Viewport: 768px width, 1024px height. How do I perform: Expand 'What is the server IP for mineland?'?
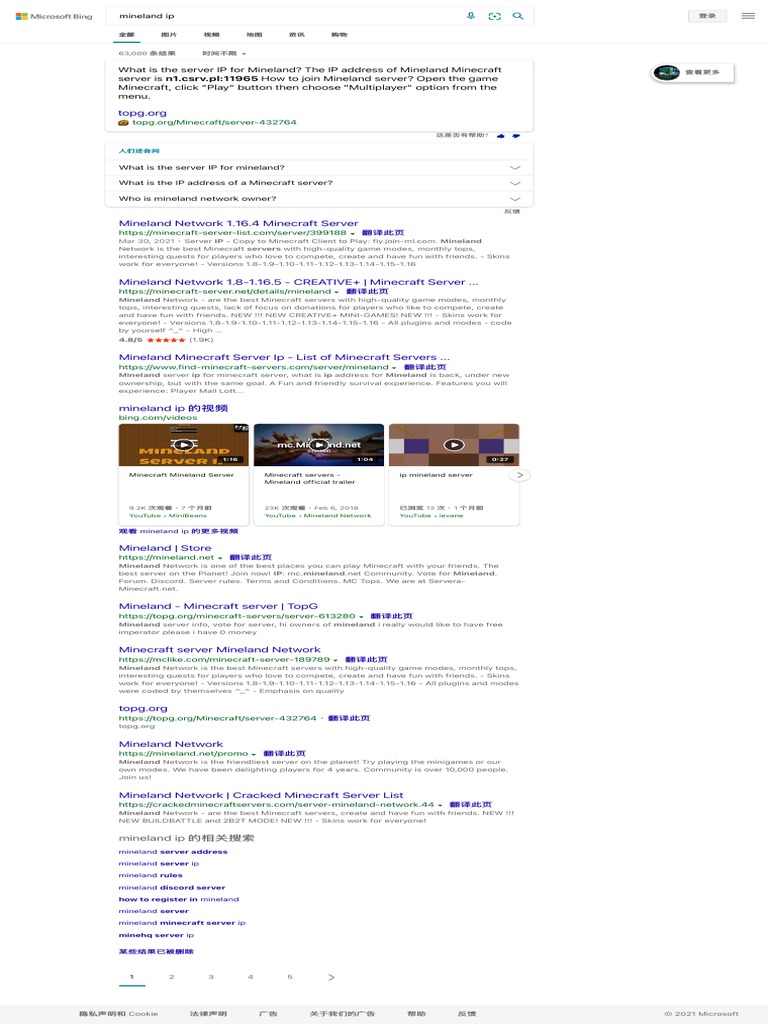319,167
